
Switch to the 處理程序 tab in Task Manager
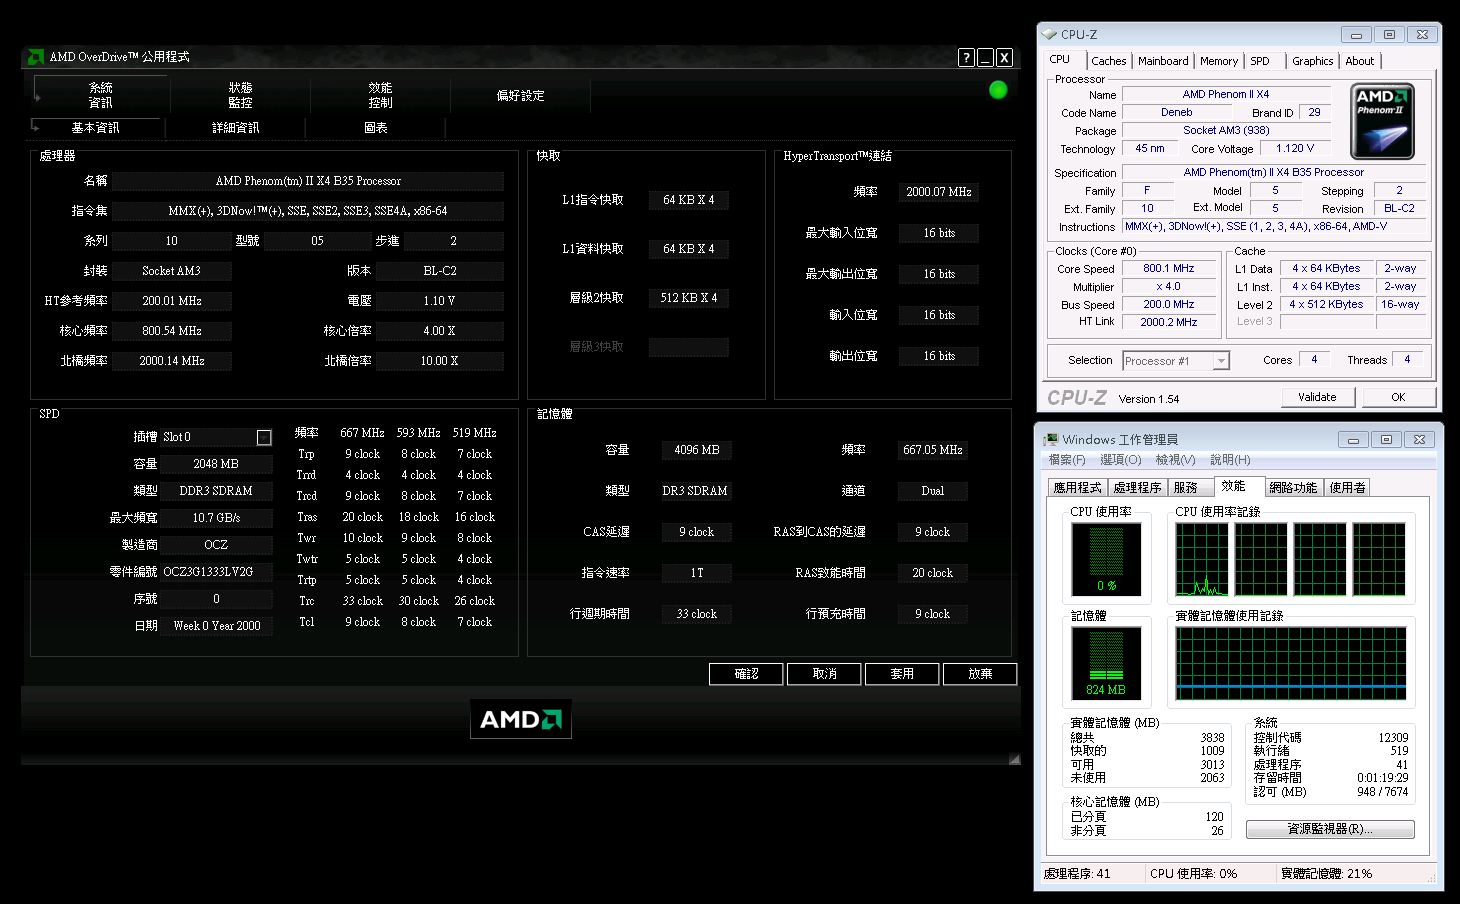tap(1137, 487)
